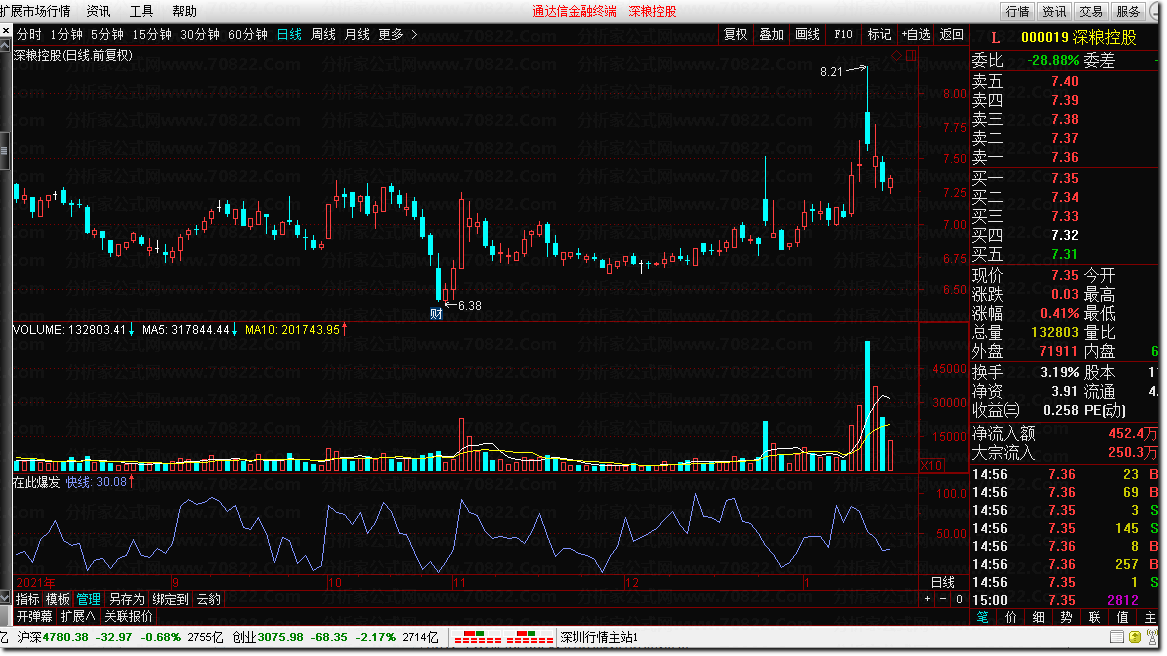Viewport: 1167px width, 656px height.
Task: Click the 资讯 button at top right
Action: [1054, 11]
